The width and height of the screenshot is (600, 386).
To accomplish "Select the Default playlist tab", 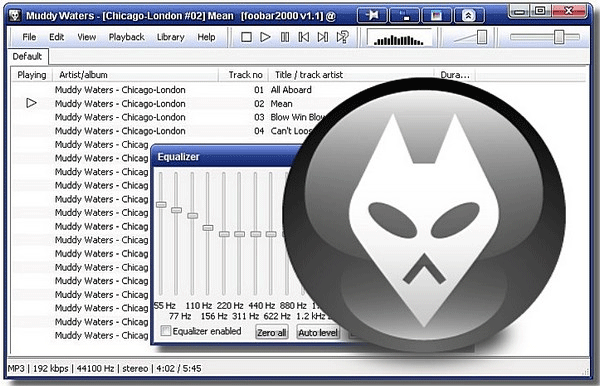I will [x=28, y=56].
